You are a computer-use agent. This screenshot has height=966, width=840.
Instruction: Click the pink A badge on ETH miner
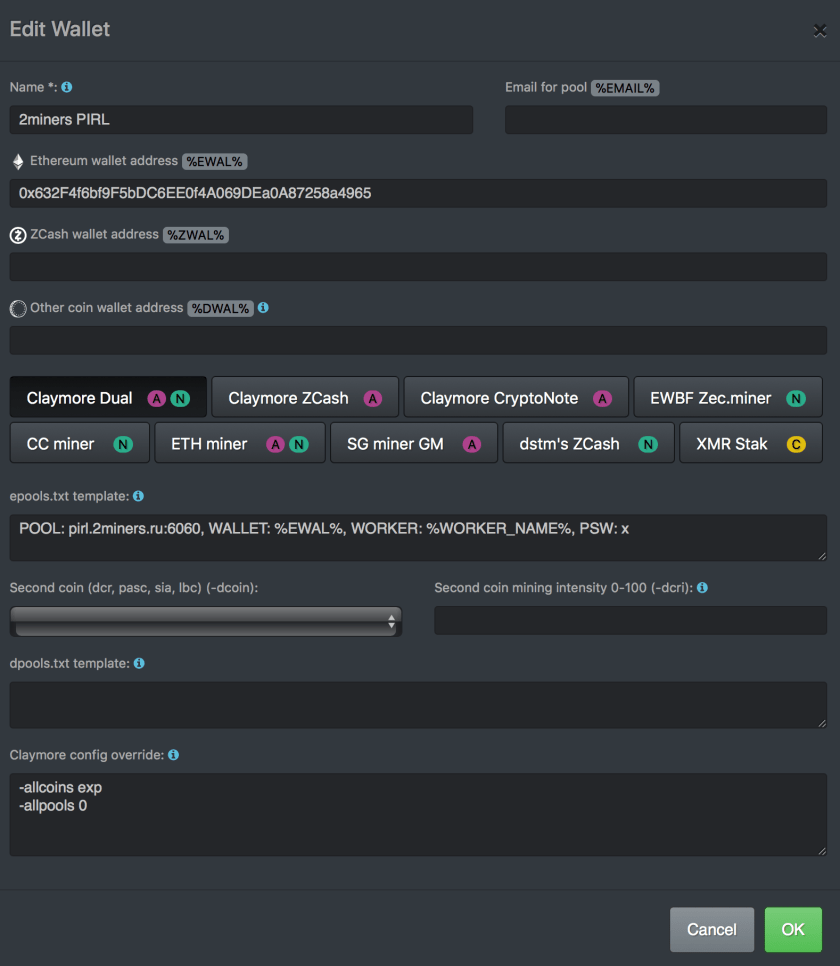click(x=275, y=444)
